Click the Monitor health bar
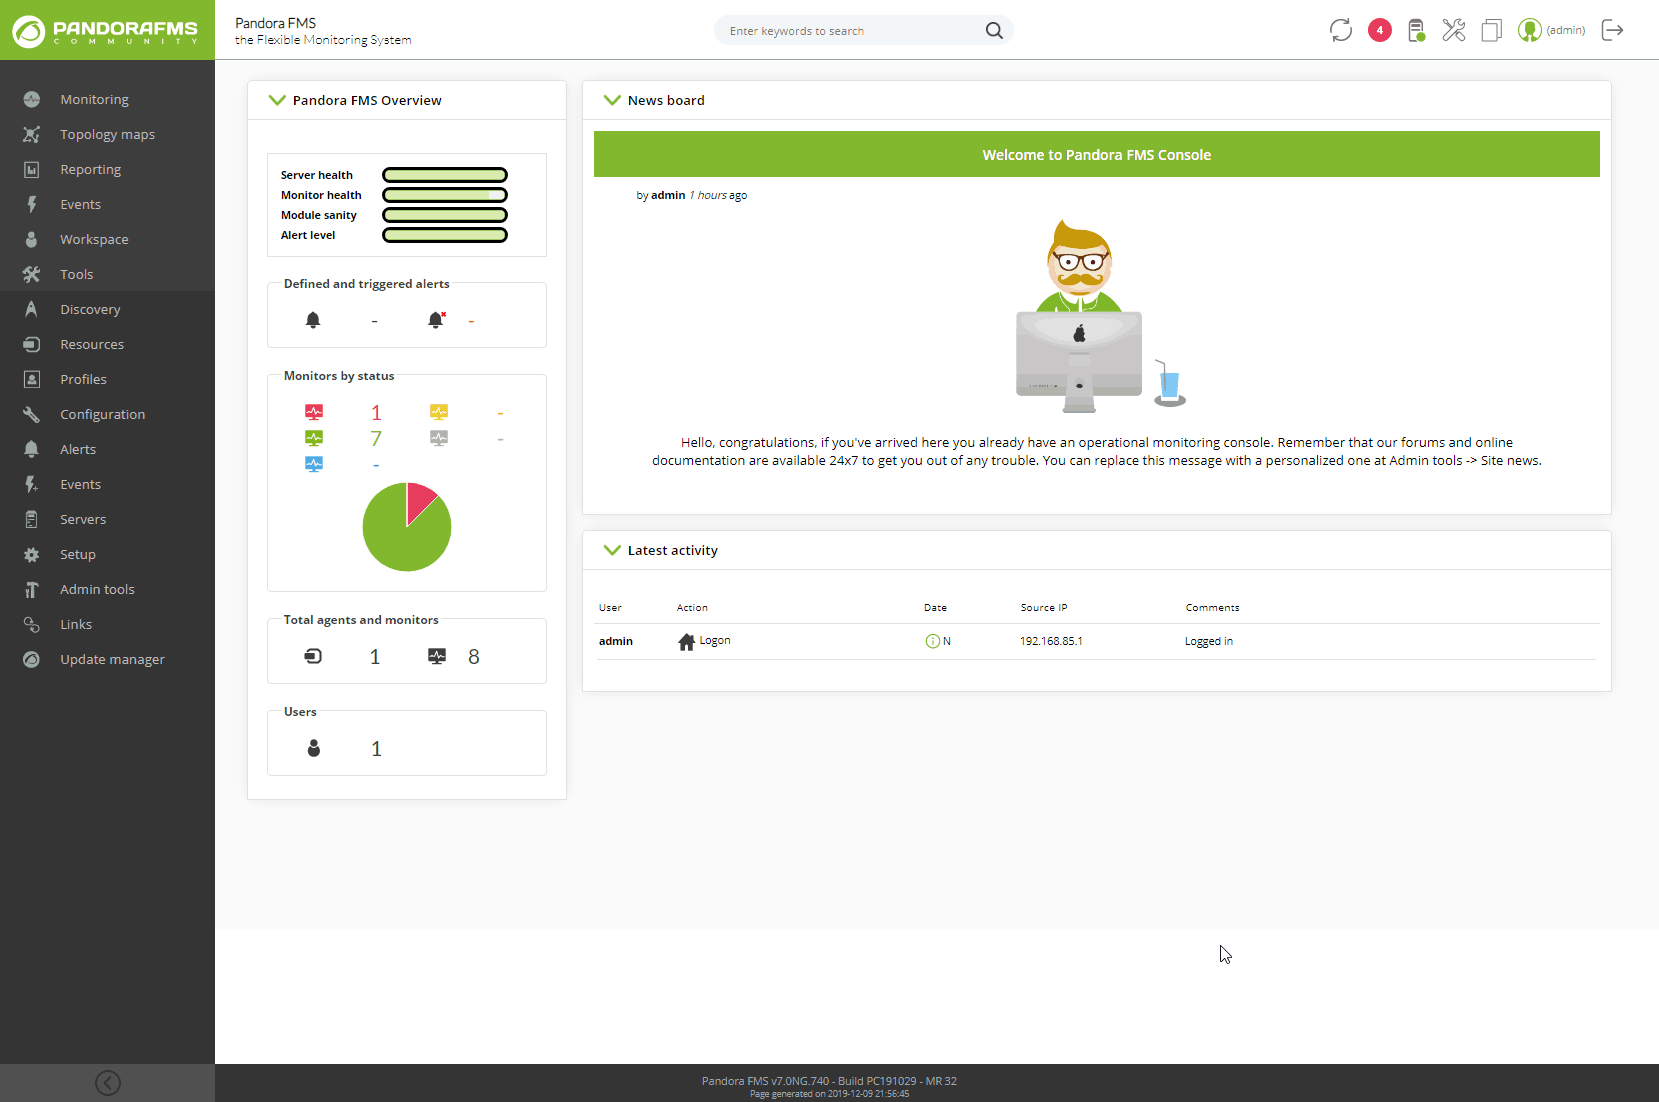Image resolution: width=1659 pixels, height=1102 pixels. [x=445, y=195]
